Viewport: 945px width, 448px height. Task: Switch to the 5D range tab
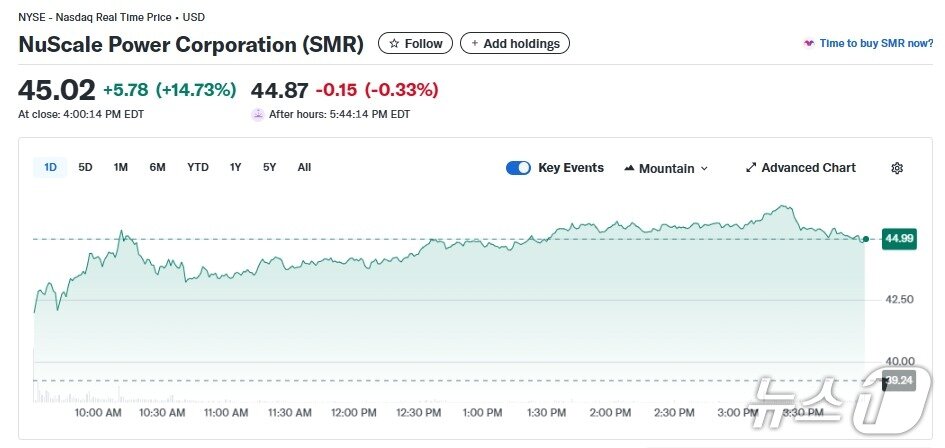click(x=86, y=167)
